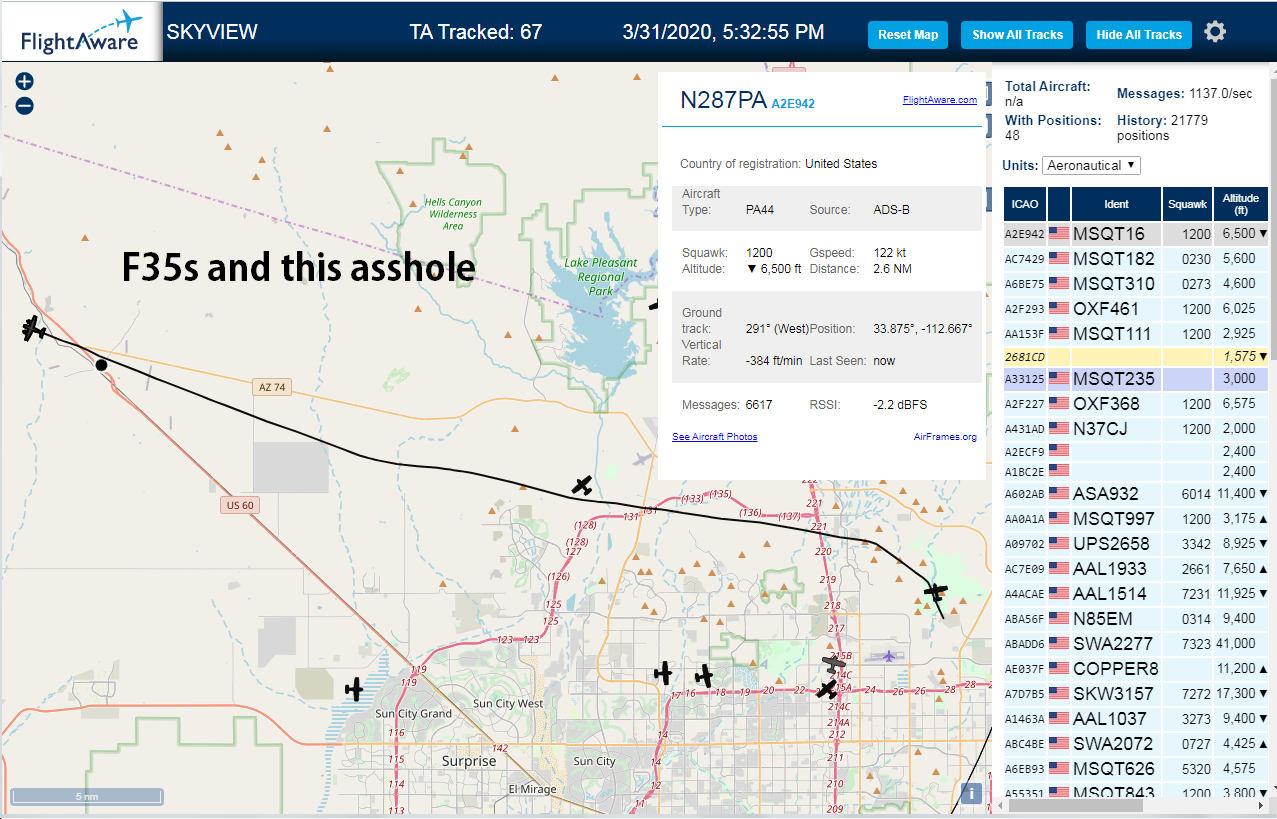The image size is (1277, 819).
Task: Select the SKW3157 row
Action: (x=1135, y=694)
